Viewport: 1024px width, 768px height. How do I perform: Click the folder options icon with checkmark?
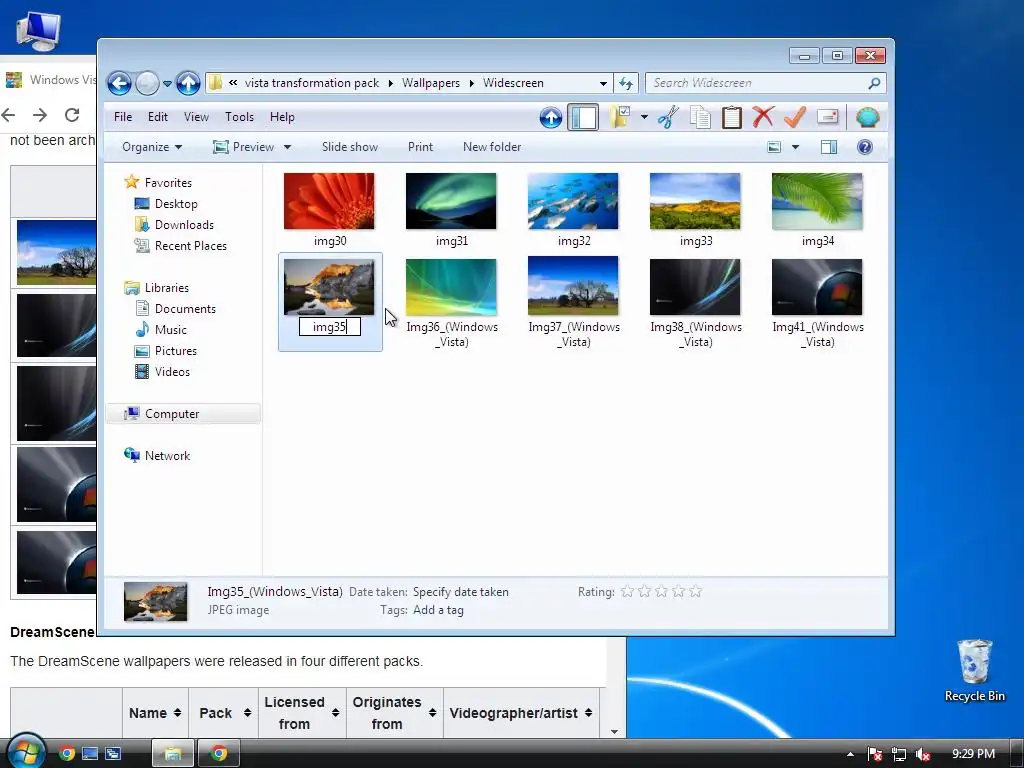[620, 118]
